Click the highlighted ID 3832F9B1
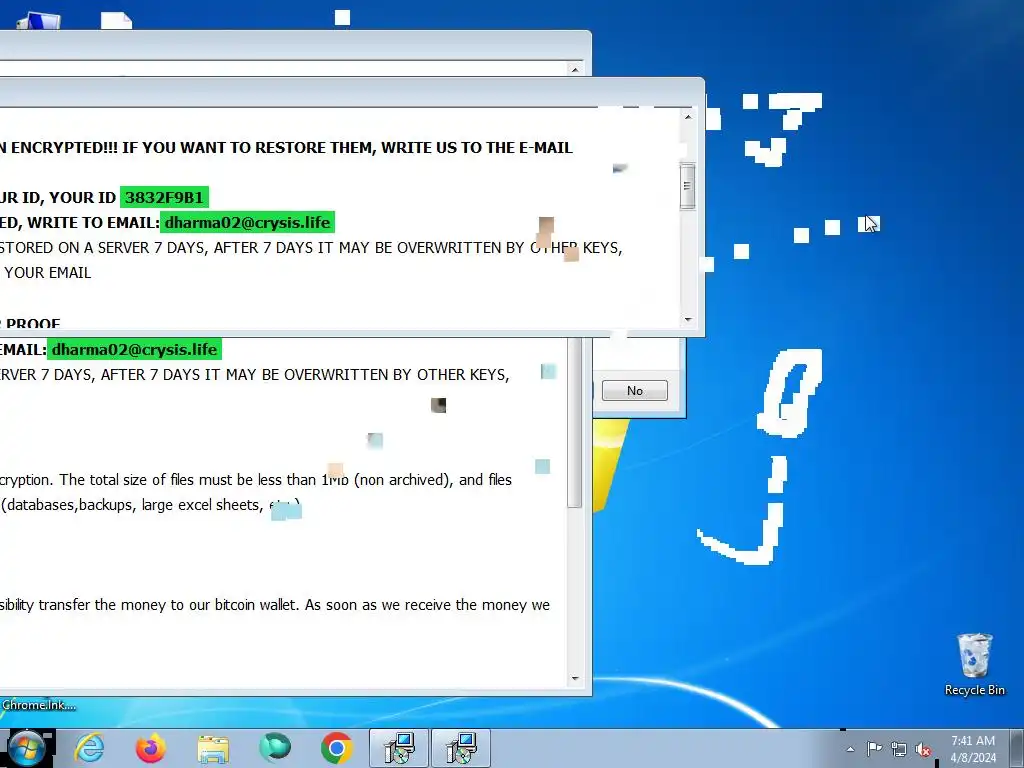Image resolution: width=1024 pixels, height=768 pixels. [165, 197]
